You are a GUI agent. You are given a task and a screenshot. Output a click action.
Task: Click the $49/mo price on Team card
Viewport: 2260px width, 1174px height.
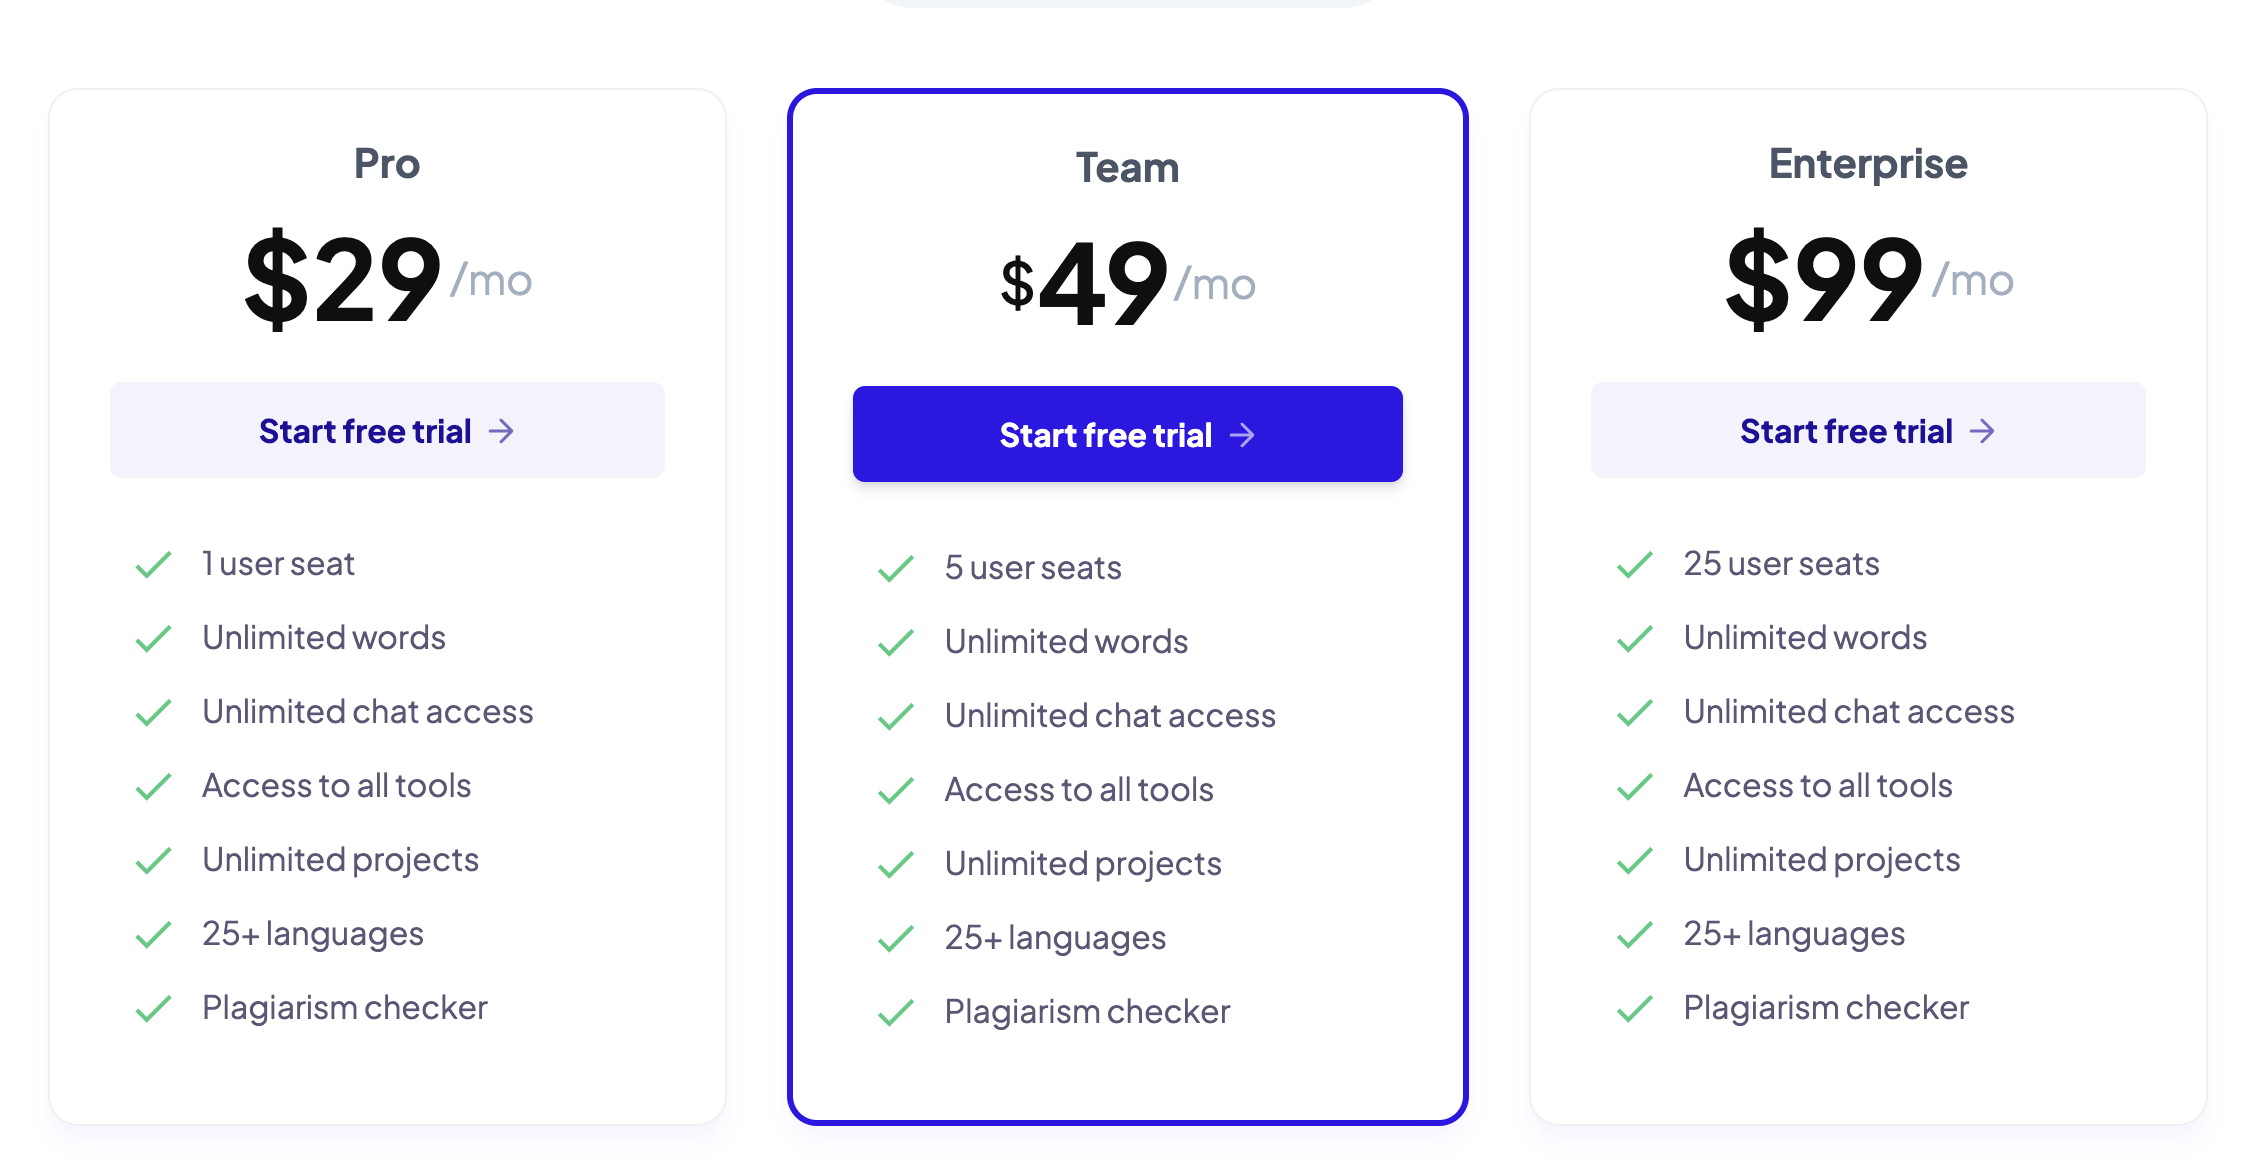(x=1127, y=284)
